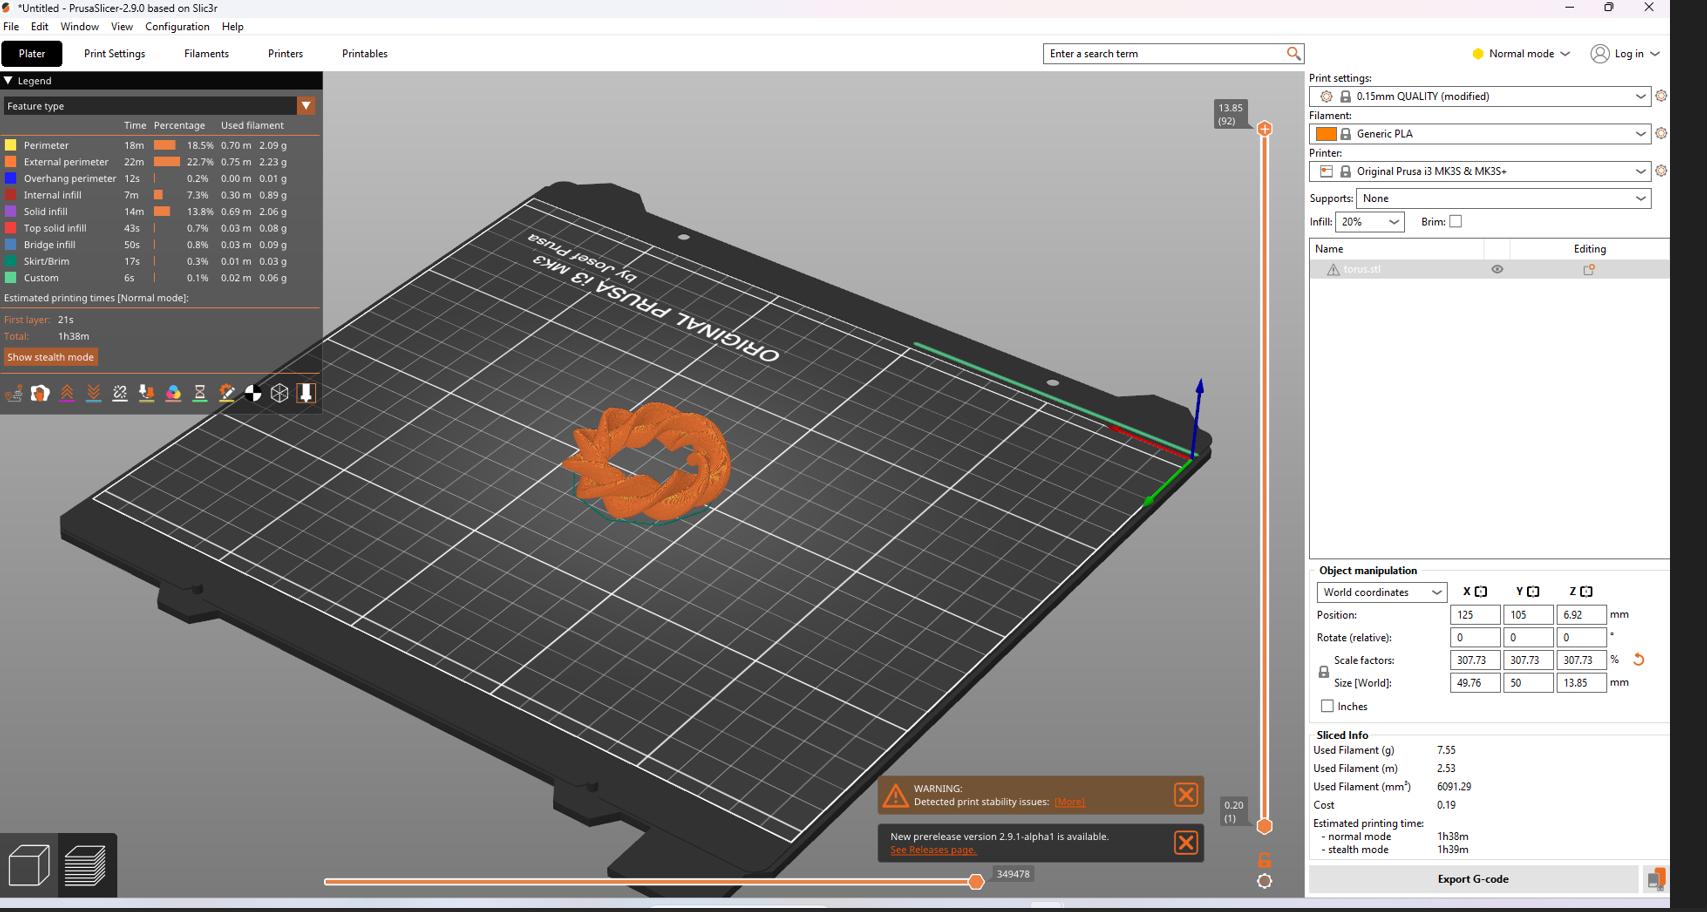
Task: Toggle the Retractions visibility icon
Action: (x=67, y=393)
